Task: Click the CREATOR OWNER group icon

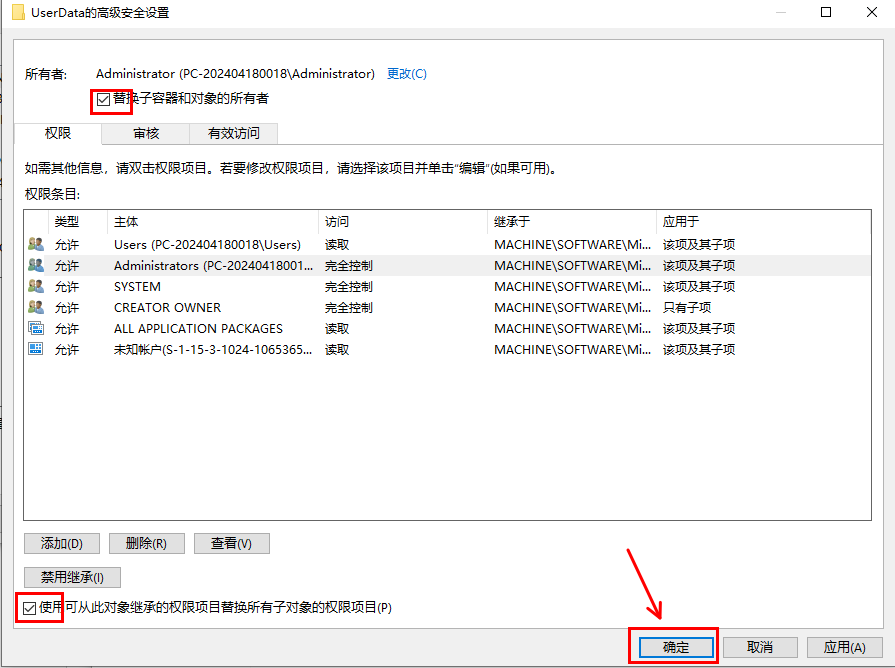Action: click(x=36, y=308)
